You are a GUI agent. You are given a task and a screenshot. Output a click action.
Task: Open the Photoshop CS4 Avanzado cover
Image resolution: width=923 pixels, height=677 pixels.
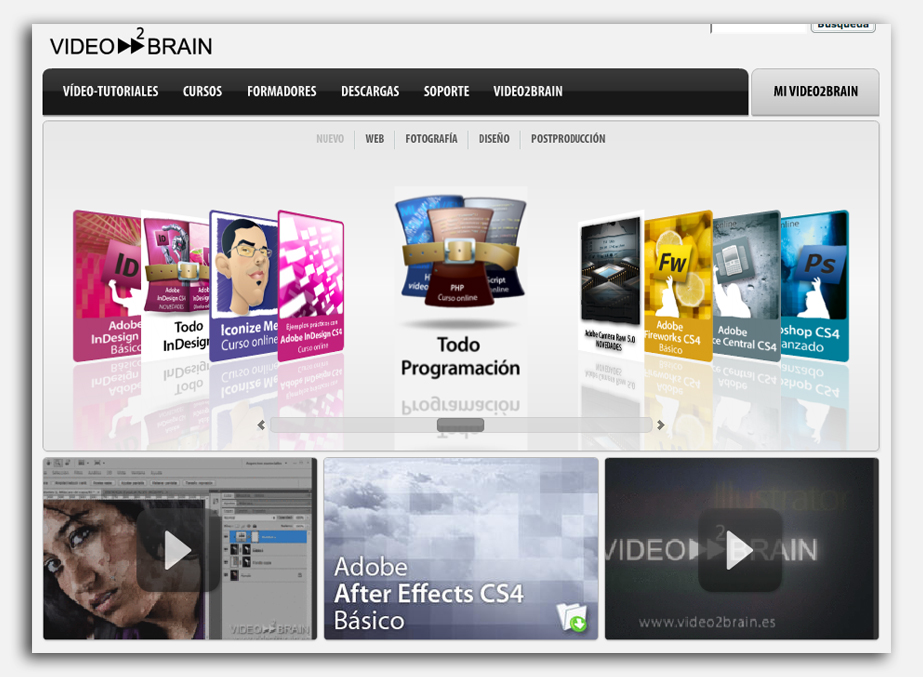click(815, 286)
